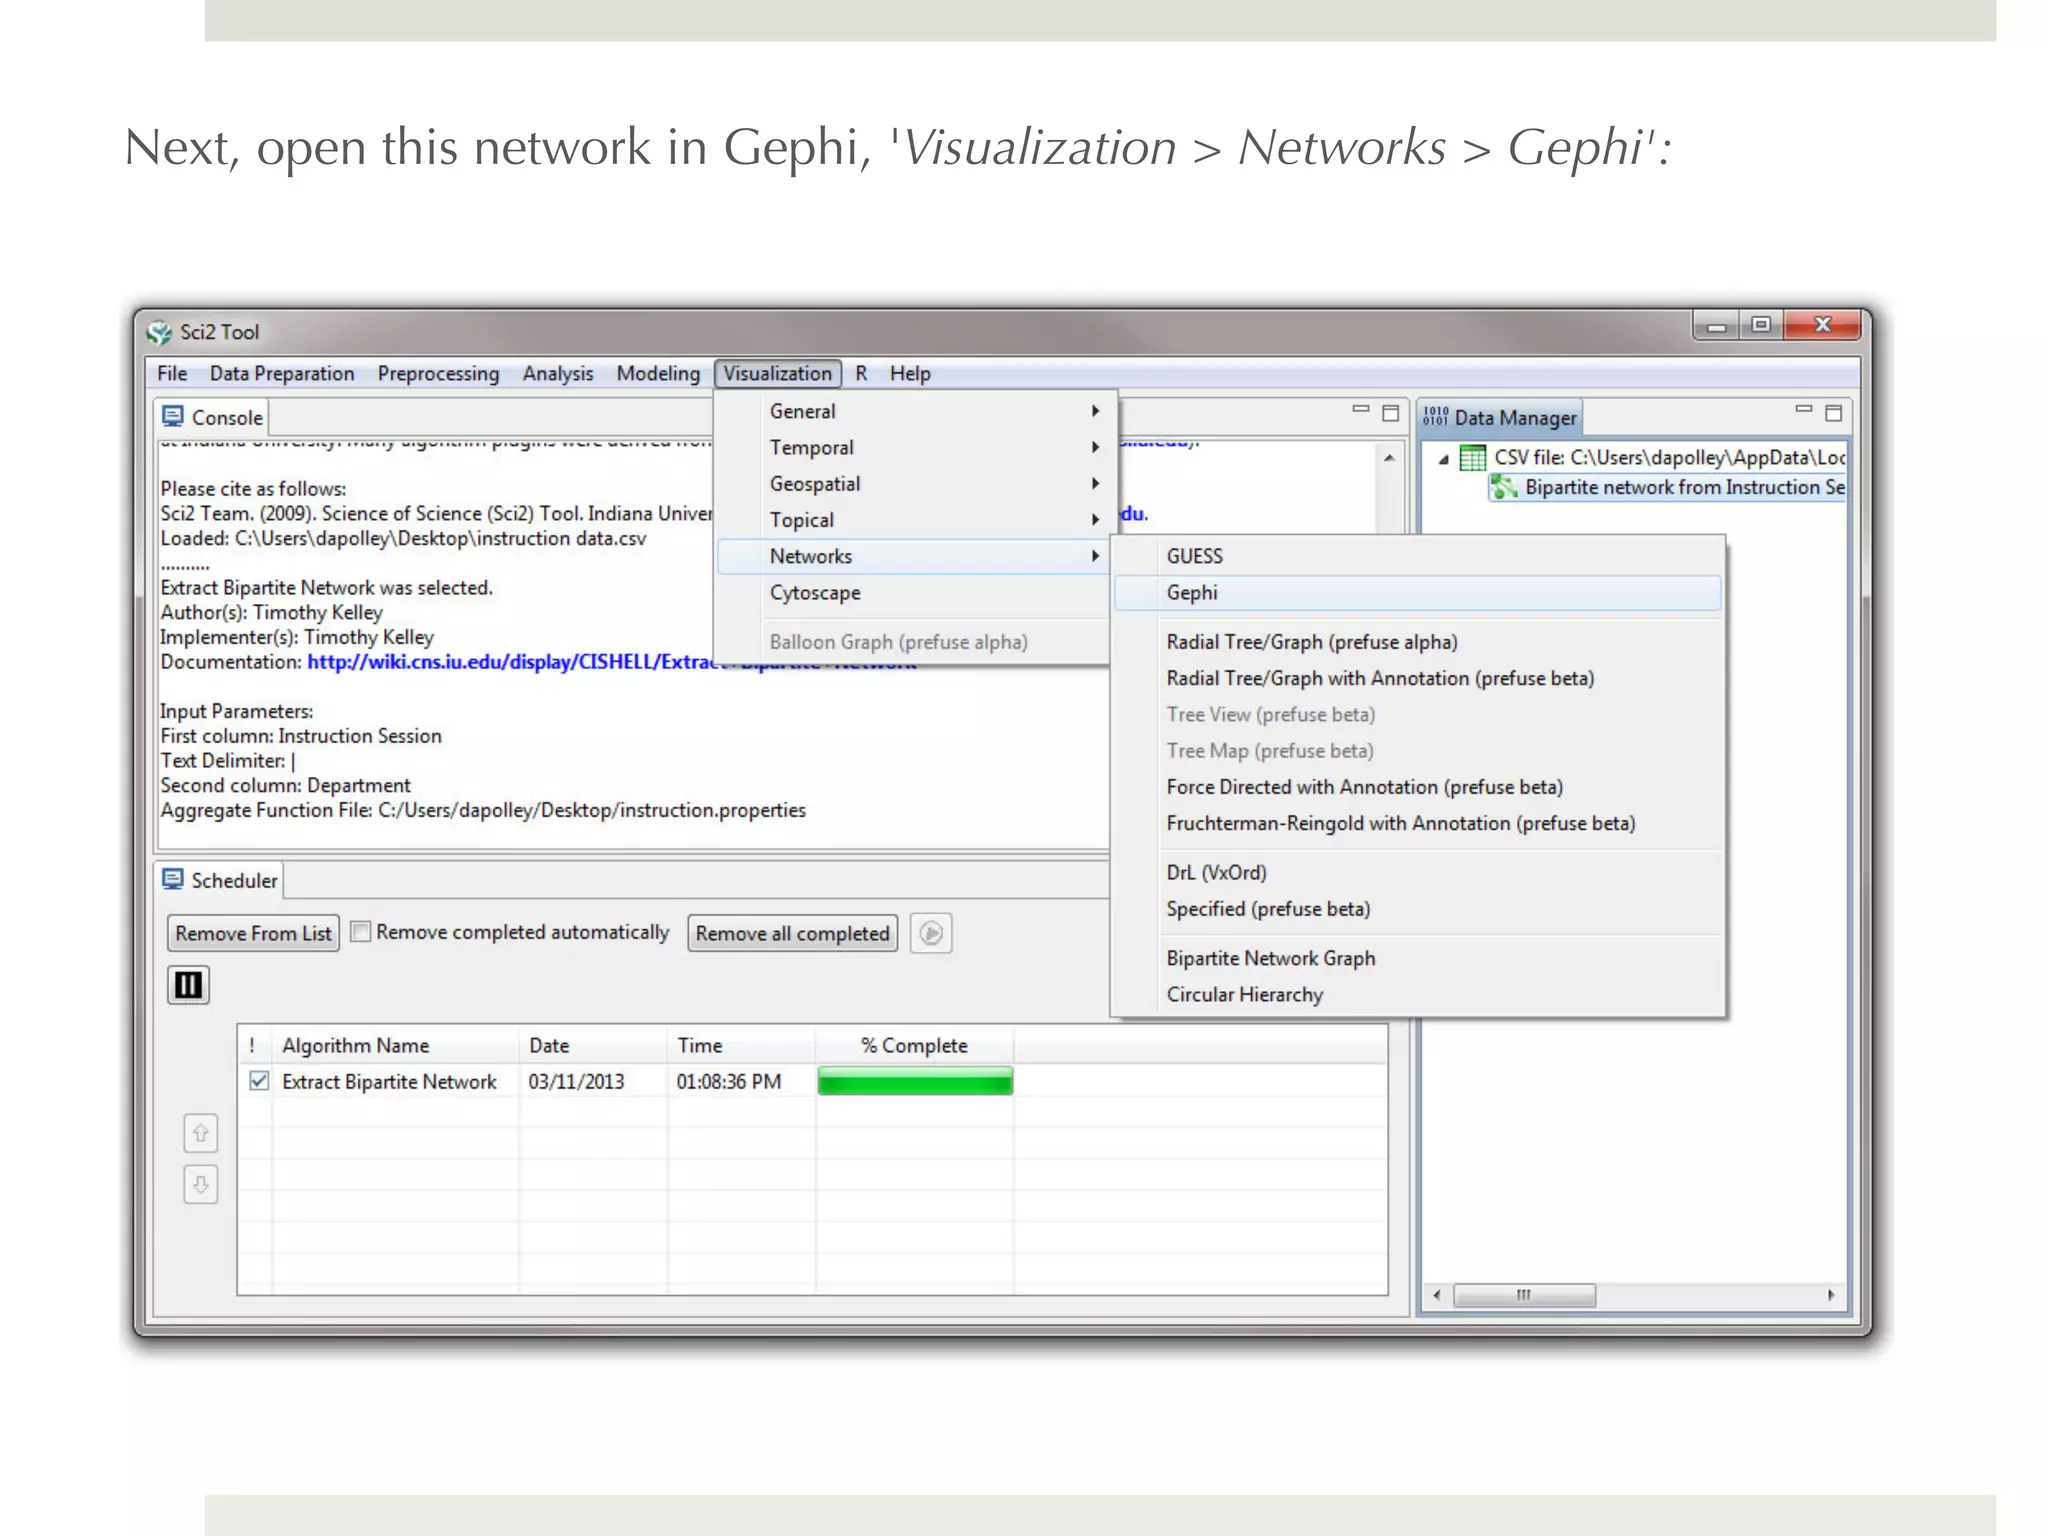Collapse the CSV file tree node
The height and width of the screenshot is (1536, 2048).
1443,460
